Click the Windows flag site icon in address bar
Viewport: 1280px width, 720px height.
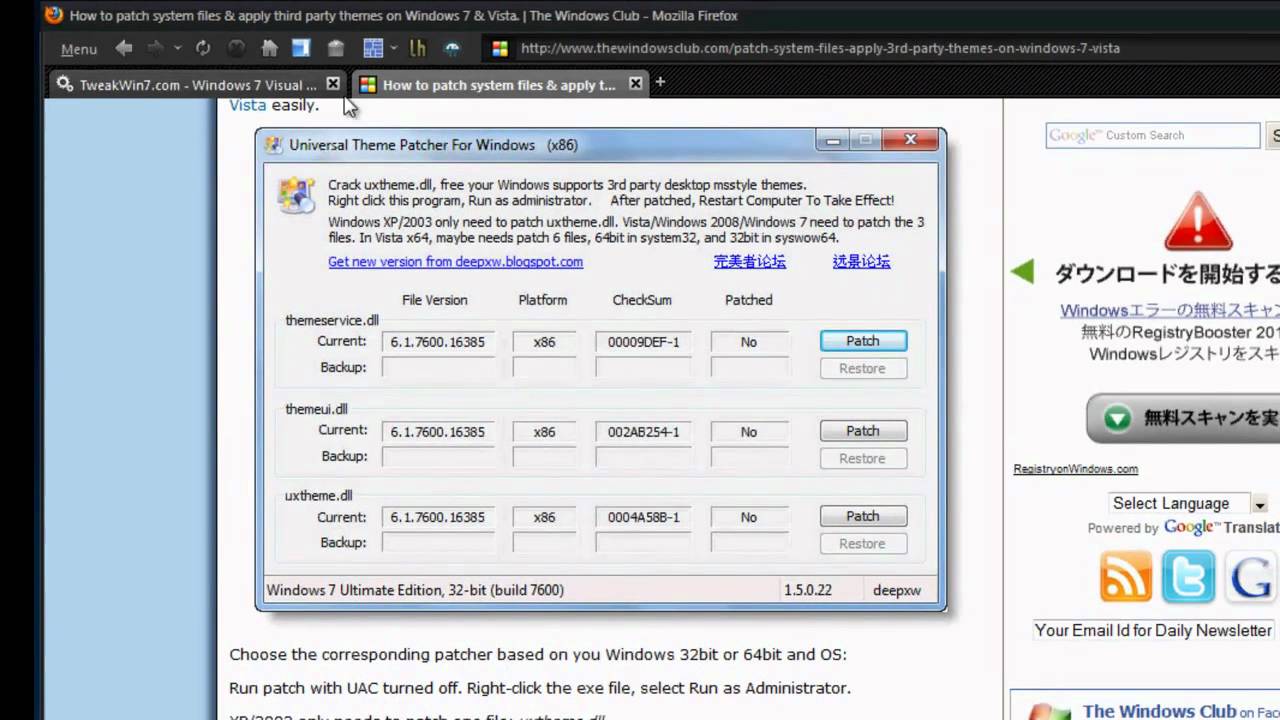[501, 48]
